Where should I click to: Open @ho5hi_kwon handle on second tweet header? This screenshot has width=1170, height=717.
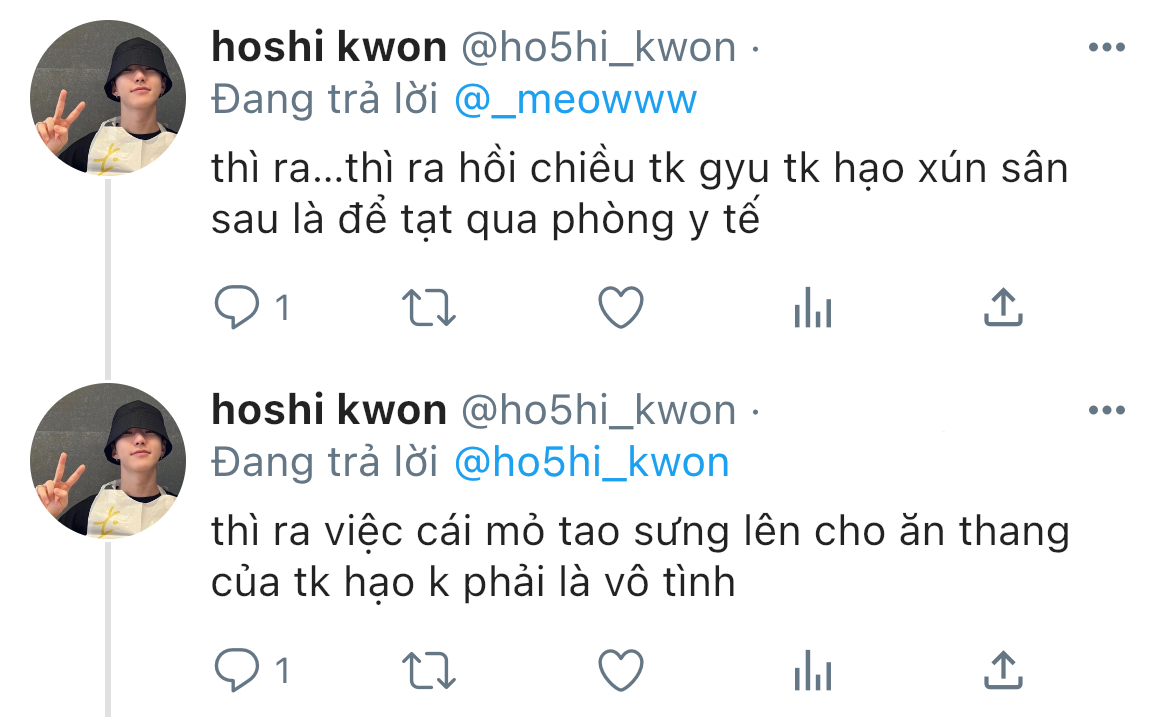(598, 410)
